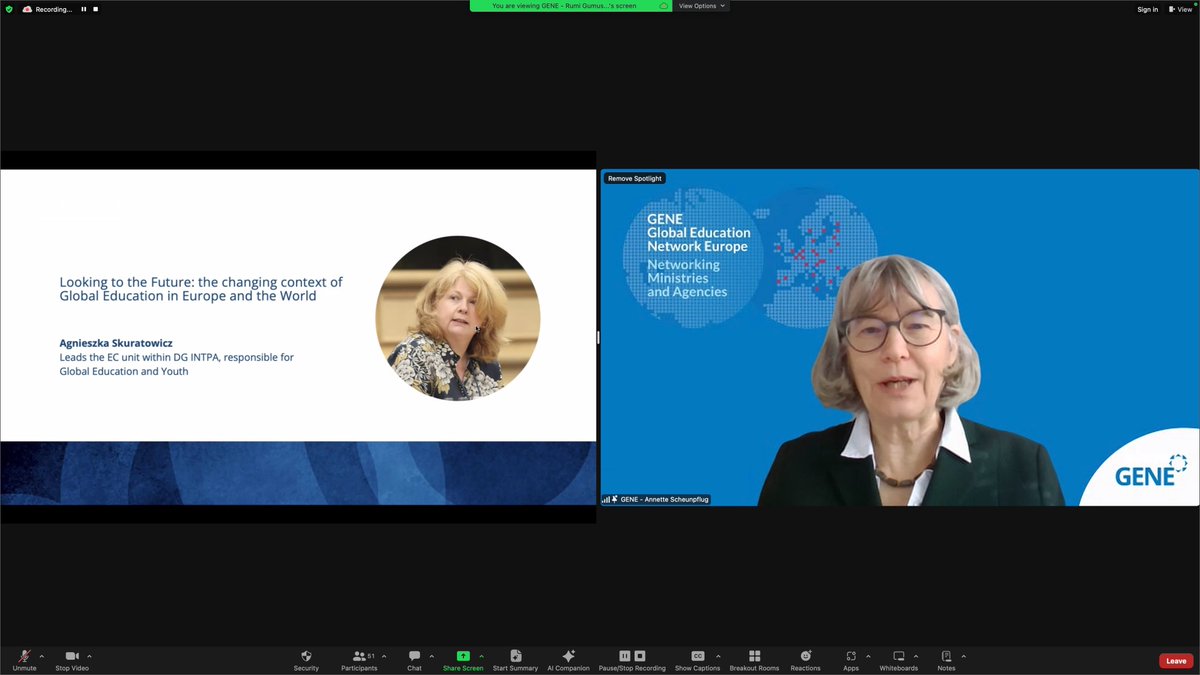Open video options arrow next to Stop Video

point(89,657)
